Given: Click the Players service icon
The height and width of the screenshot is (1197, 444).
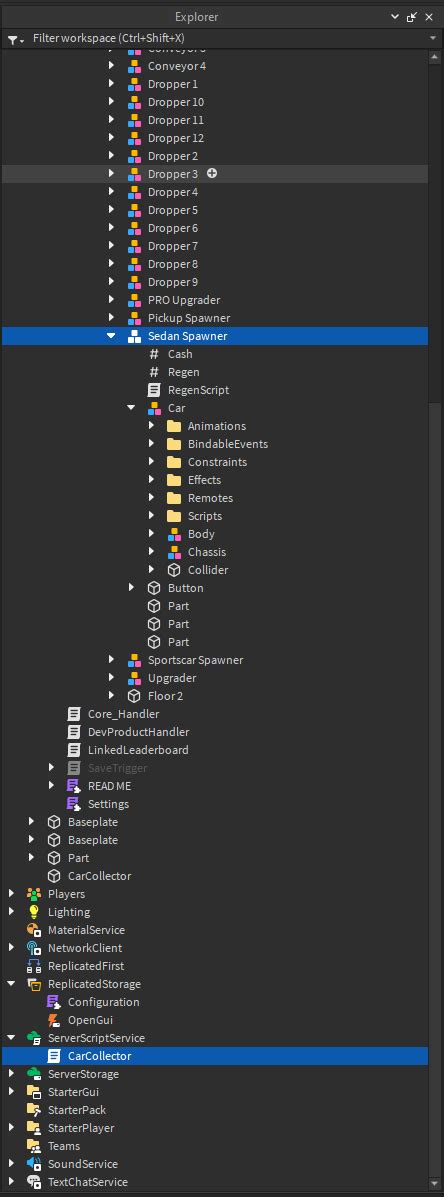Looking at the screenshot, I should 34,894.
